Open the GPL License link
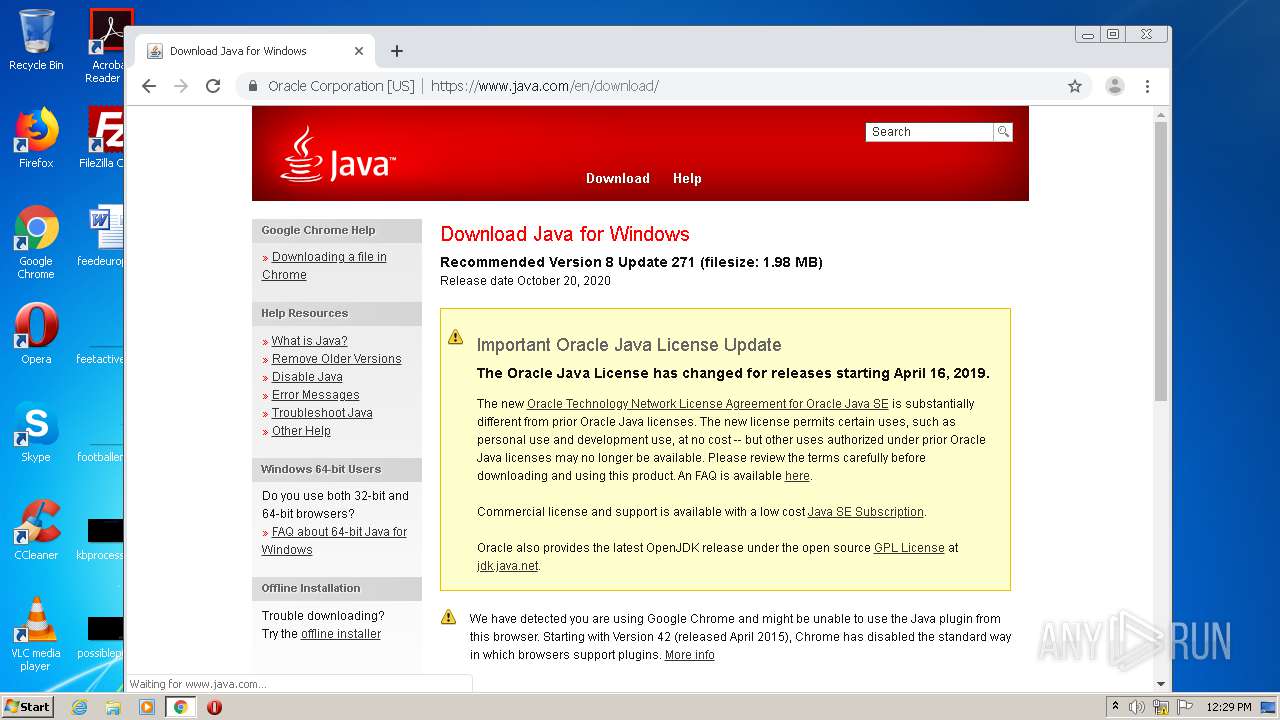 (x=909, y=548)
